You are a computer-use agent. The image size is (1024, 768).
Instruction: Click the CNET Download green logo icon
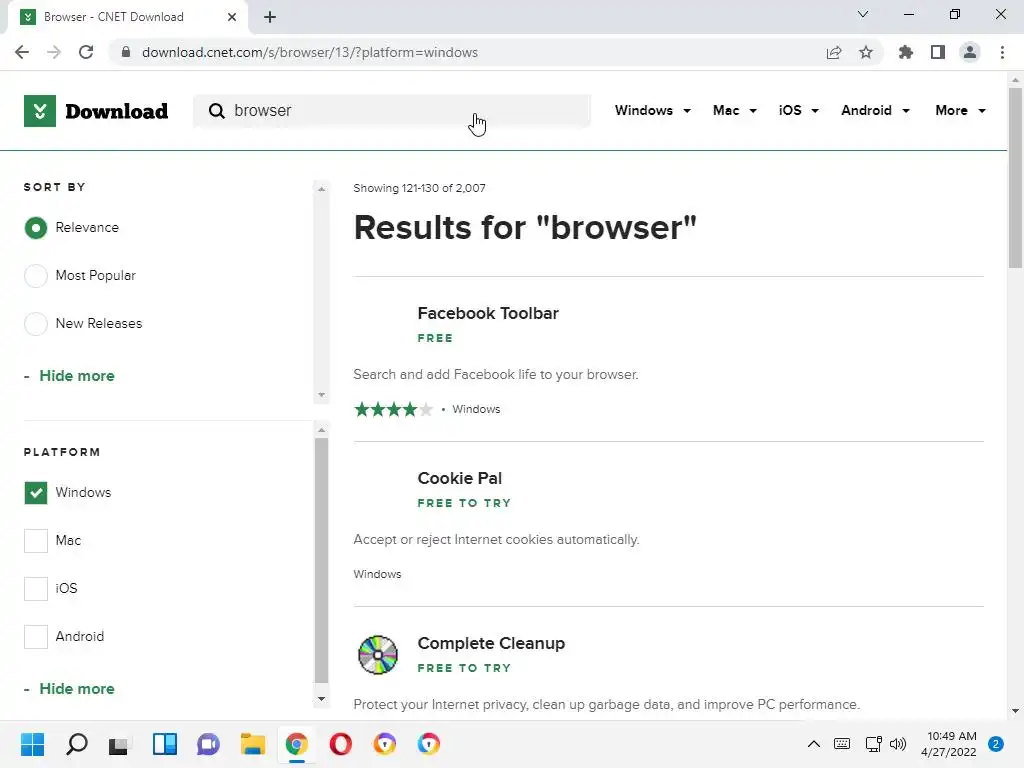tap(40, 111)
